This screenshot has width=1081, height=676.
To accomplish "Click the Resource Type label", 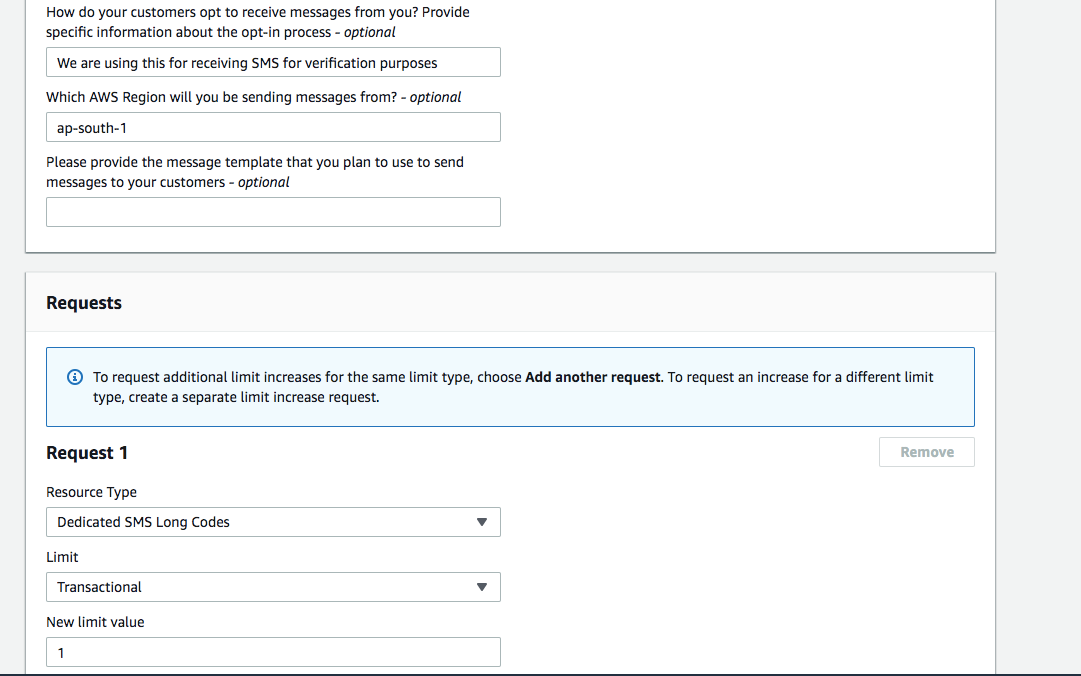I will 92,492.
